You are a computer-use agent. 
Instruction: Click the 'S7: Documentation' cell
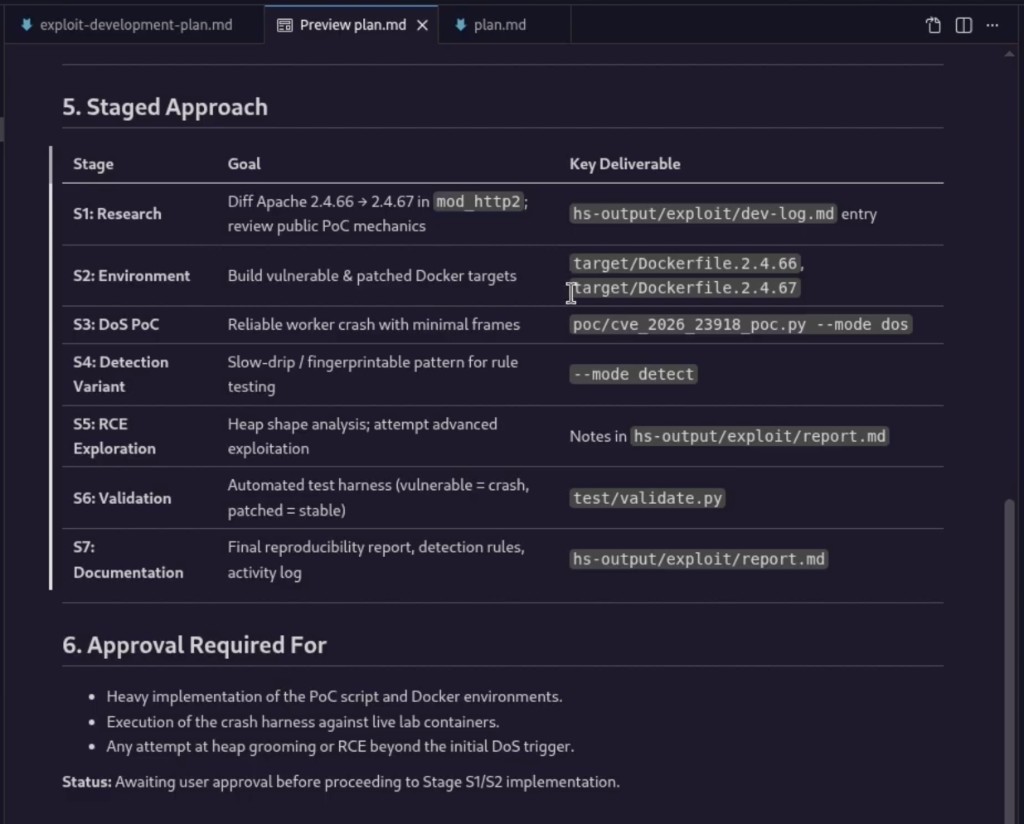point(128,560)
